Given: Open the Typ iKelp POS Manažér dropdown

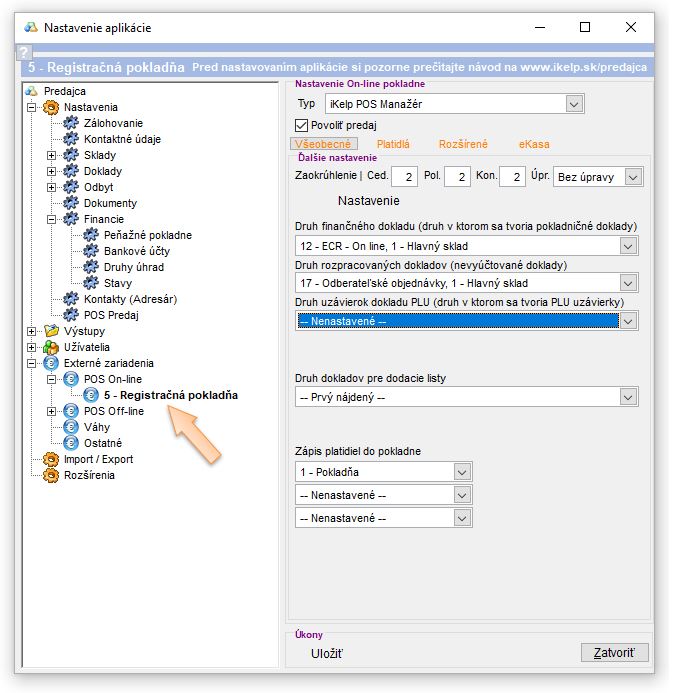Looking at the screenshot, I should 573,103.
